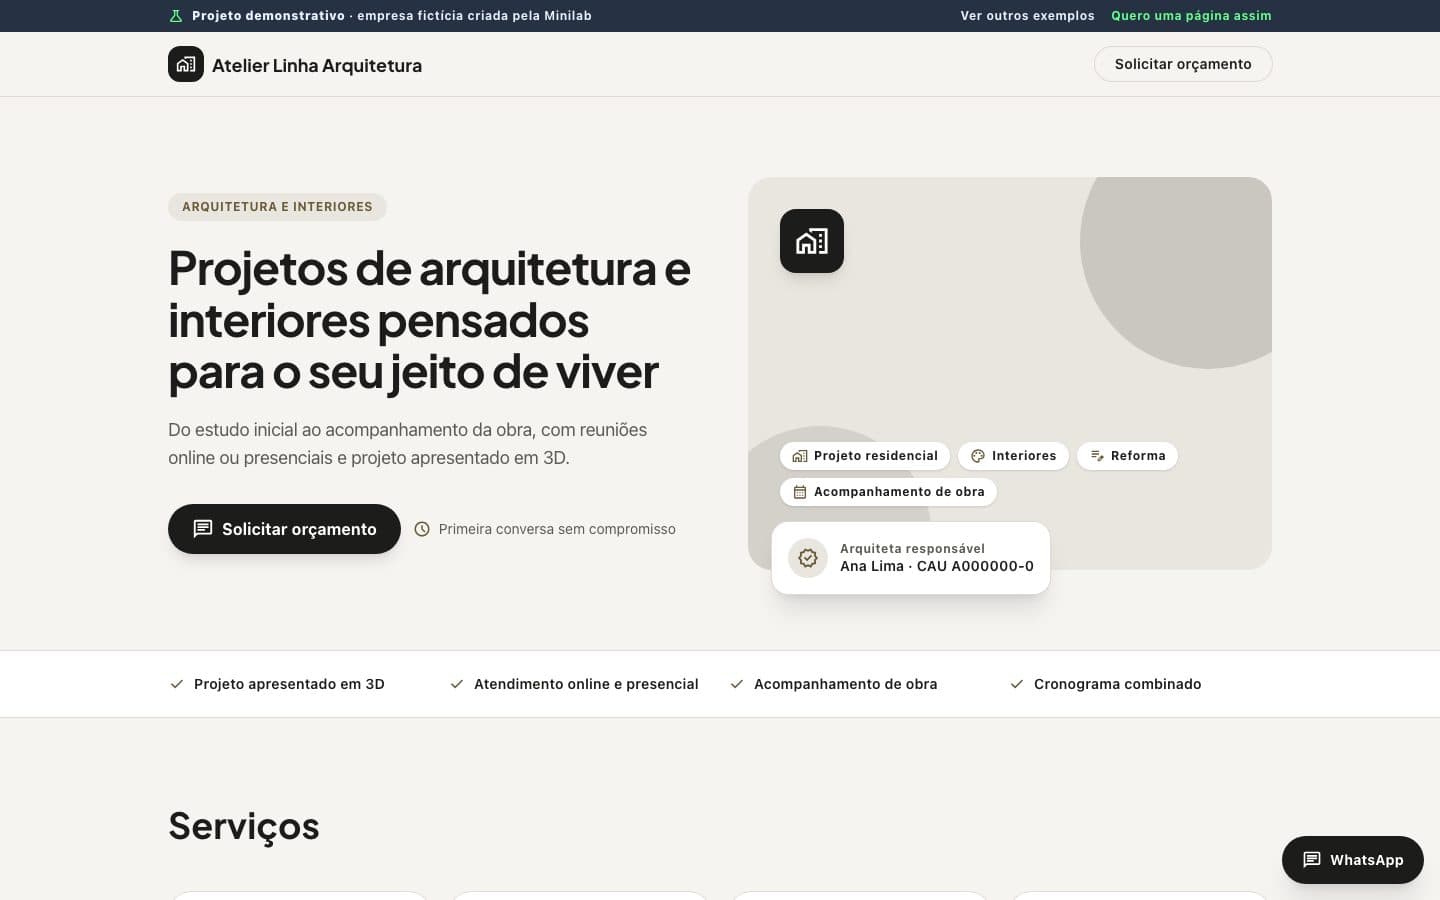
Task: Select the Projeto residencial chip
Action: 865,456
